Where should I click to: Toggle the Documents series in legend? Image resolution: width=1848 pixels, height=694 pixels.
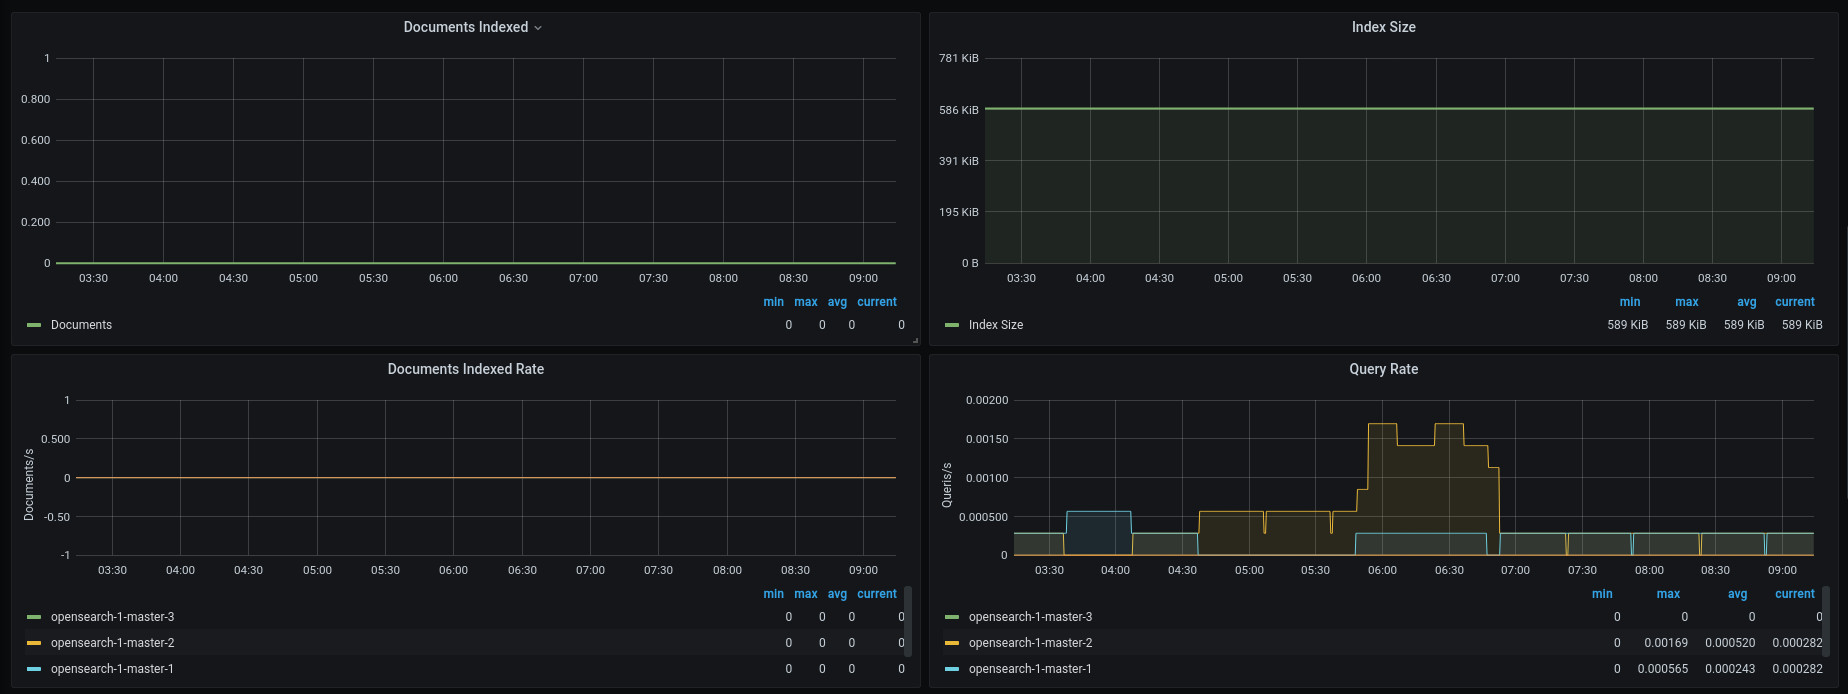tap(81, 325)
